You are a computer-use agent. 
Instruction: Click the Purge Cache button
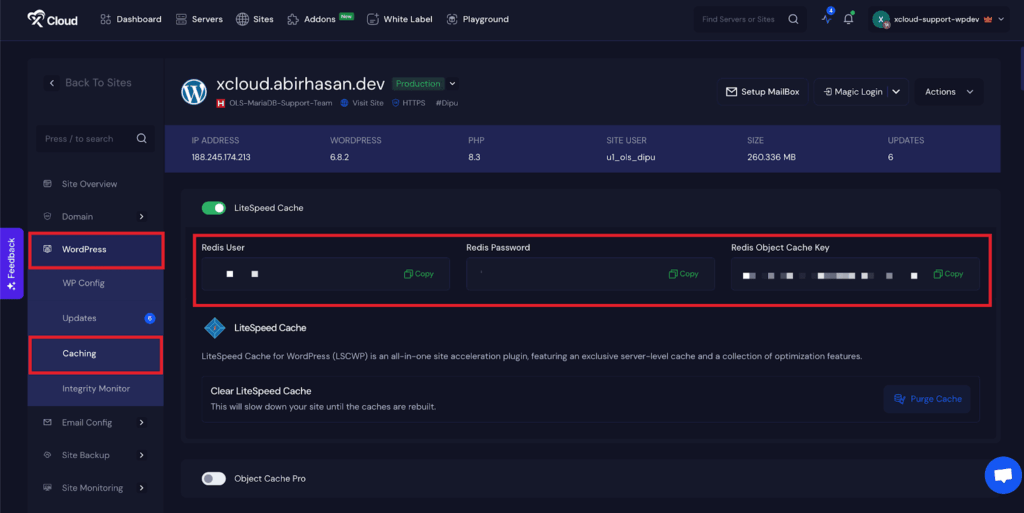(927, 399)
